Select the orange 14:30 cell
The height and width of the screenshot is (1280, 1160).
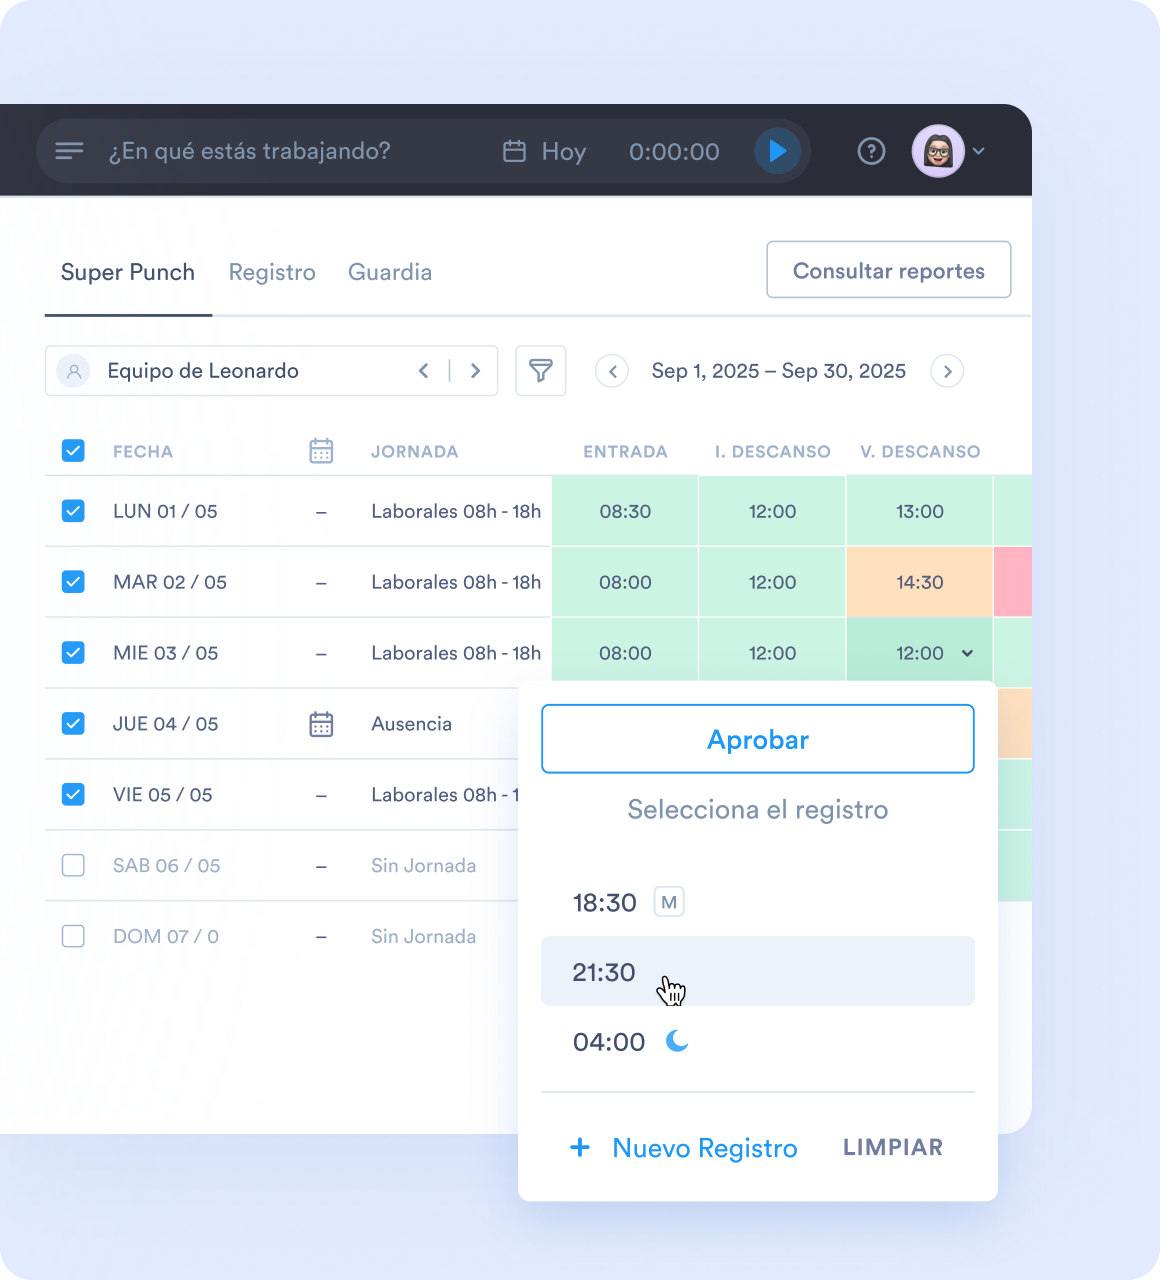coord(919,582)
